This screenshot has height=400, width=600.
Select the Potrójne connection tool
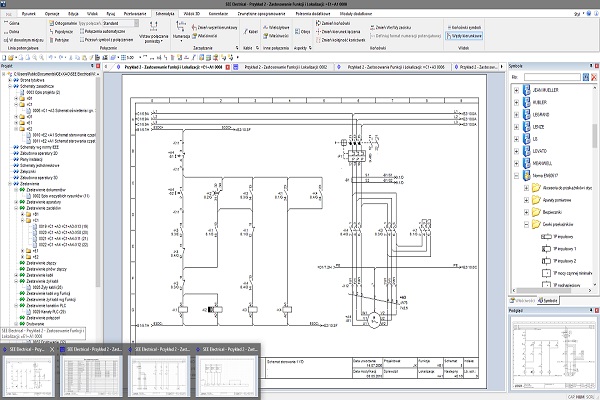click(59, 40)
